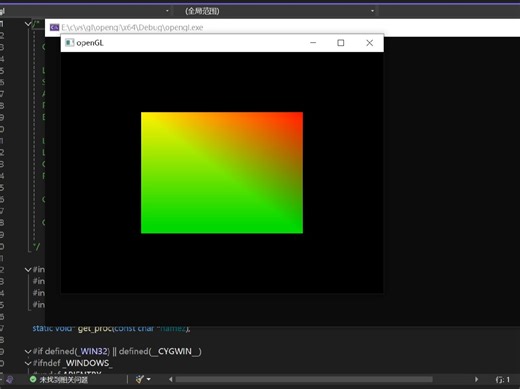Click the openGL window's title bar icon
520x389 pixels.
pyautogui.click(x=69, y=43)
